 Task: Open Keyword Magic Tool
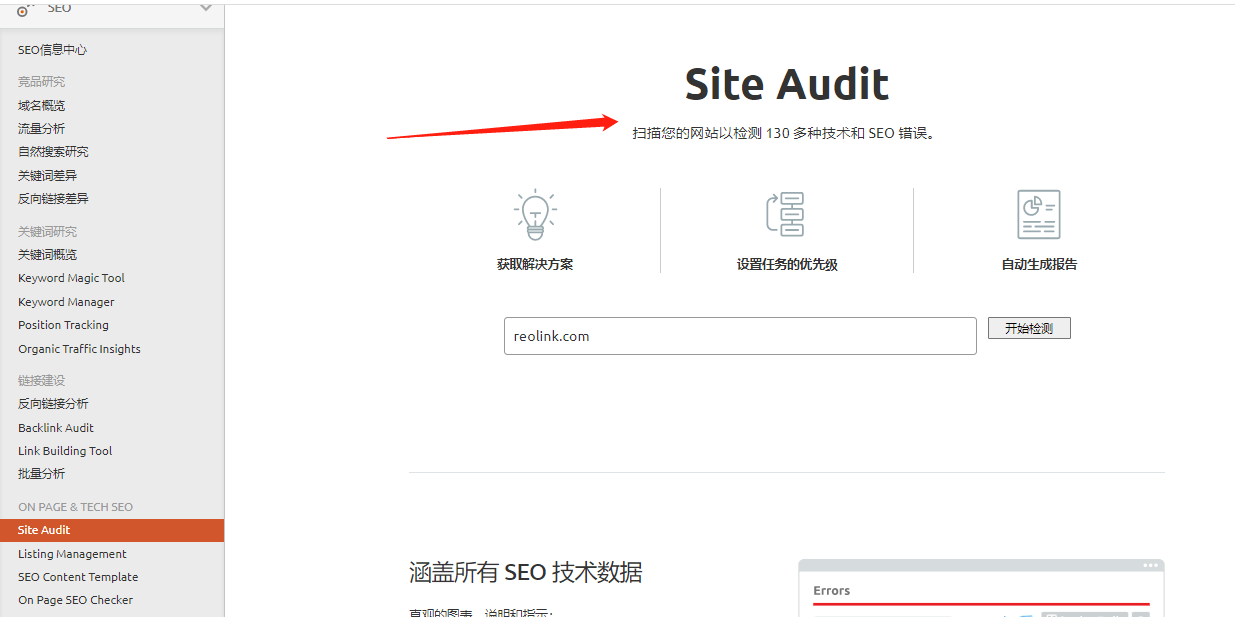[71, 278]
